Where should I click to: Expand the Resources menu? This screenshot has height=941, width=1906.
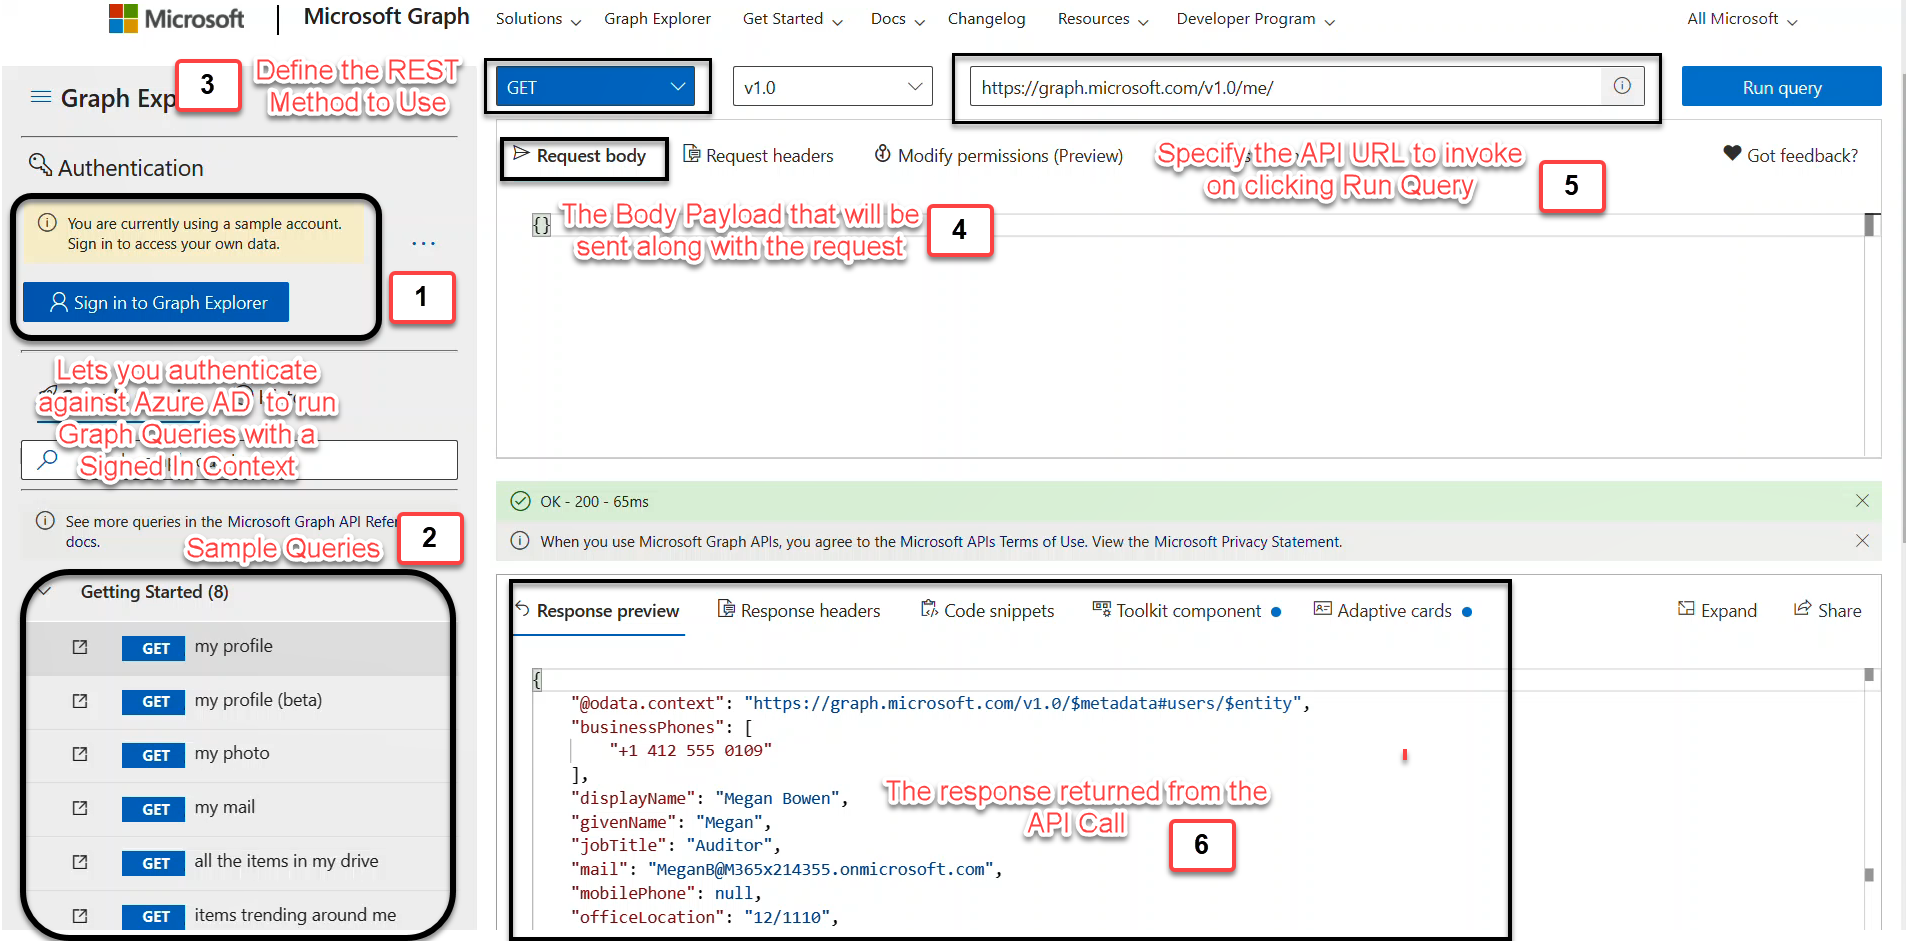pos(1103,19)
